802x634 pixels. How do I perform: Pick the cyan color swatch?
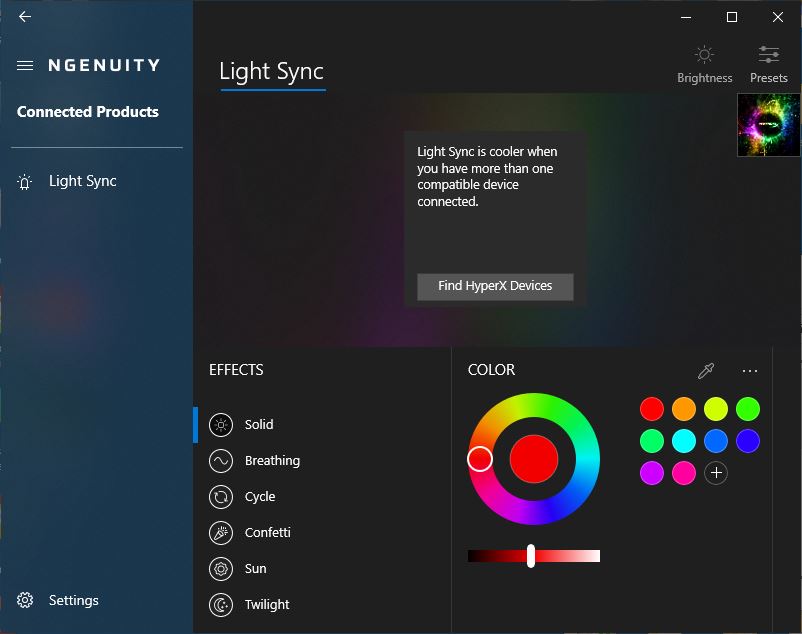pyautogui.click(x=684, y=441)
